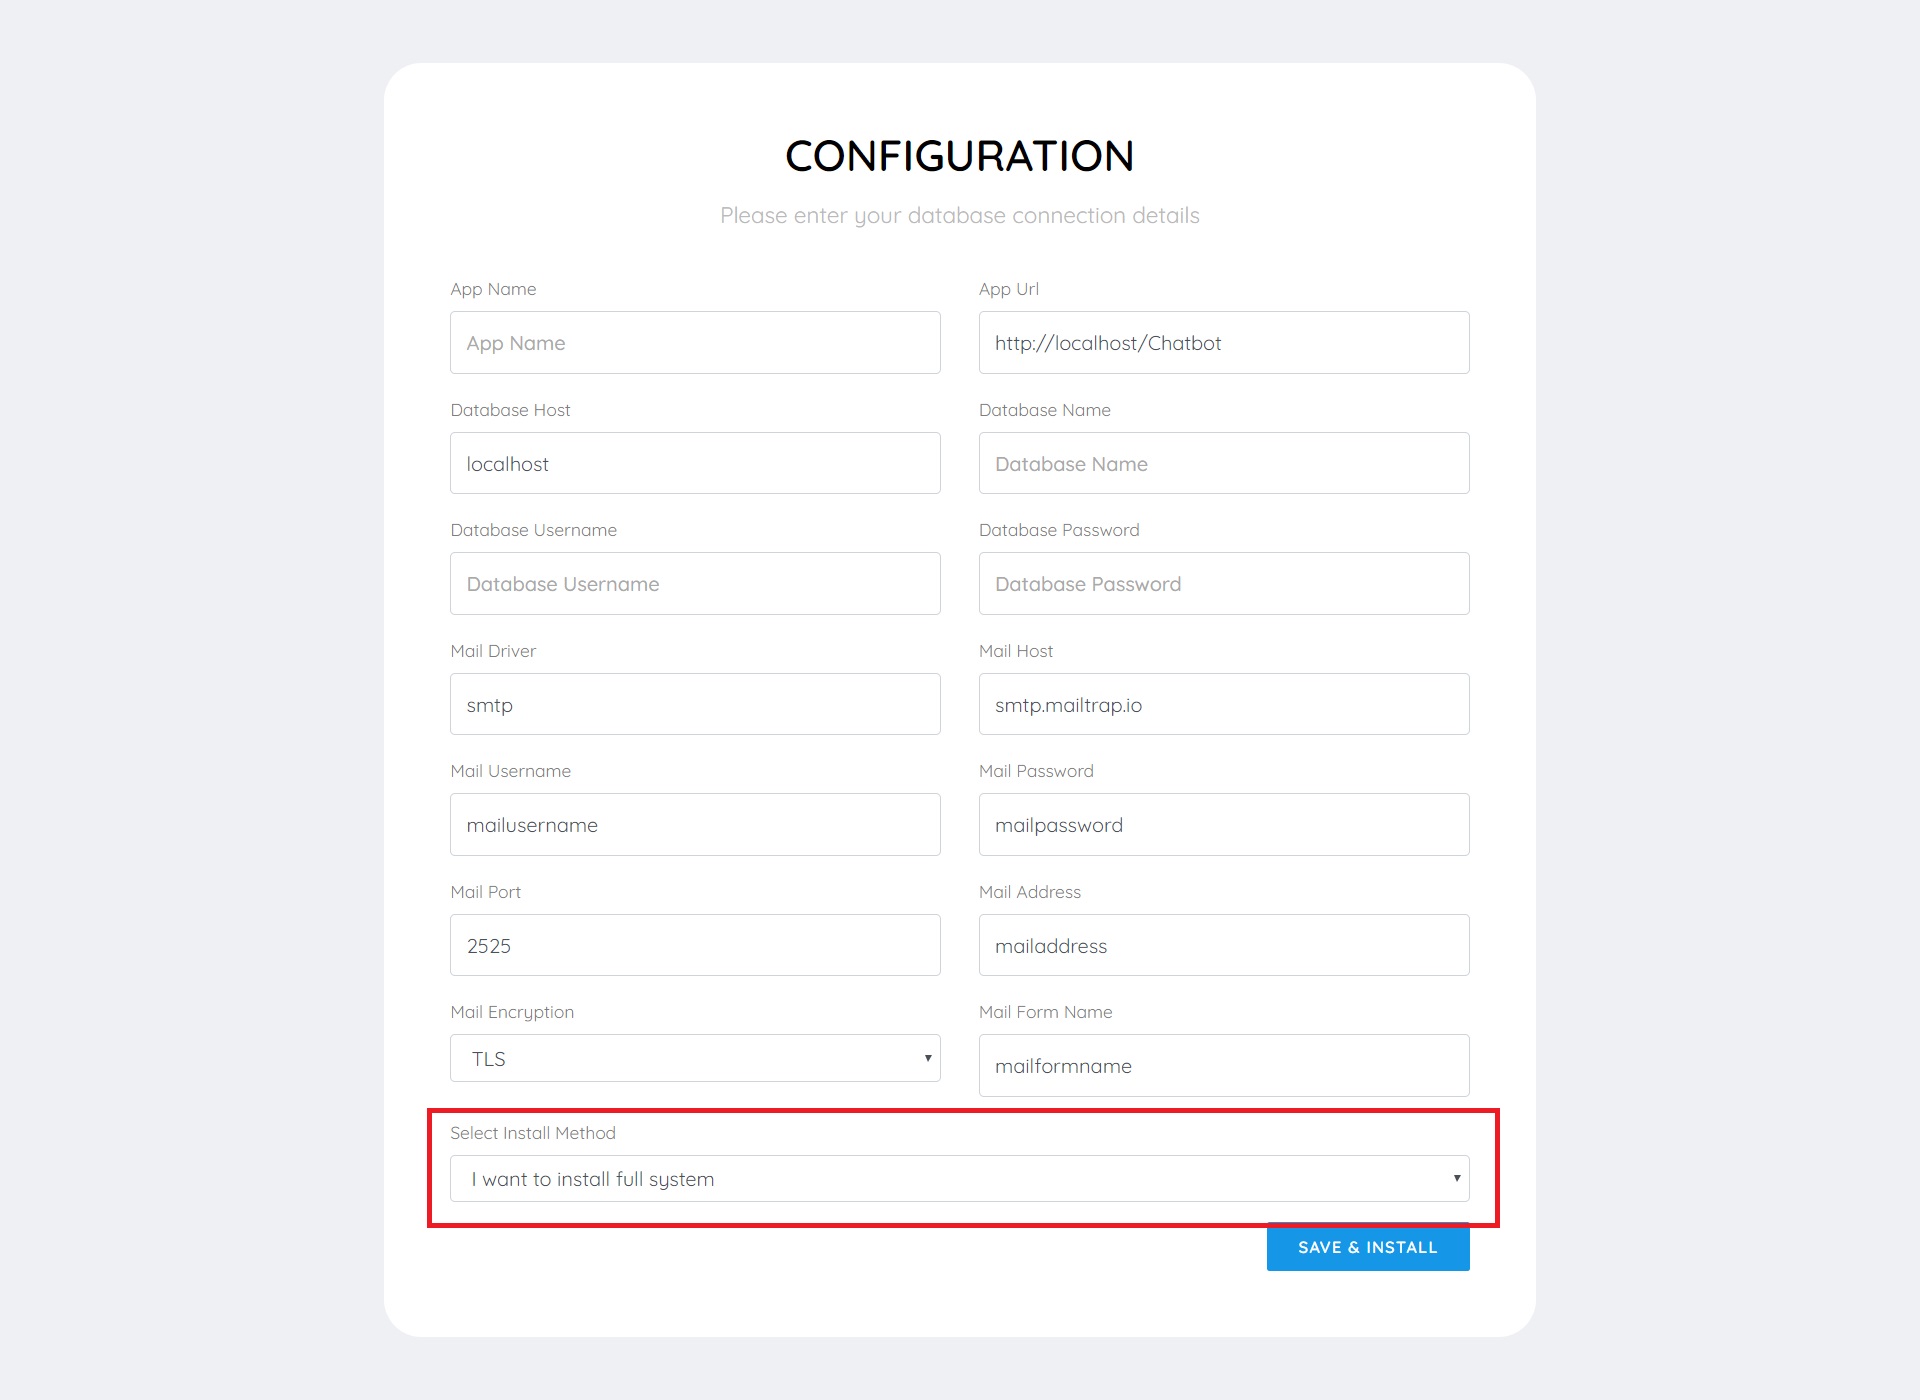Click the Database Password field
The width and height of the screenshot is (1920, 1400).
1224,584
